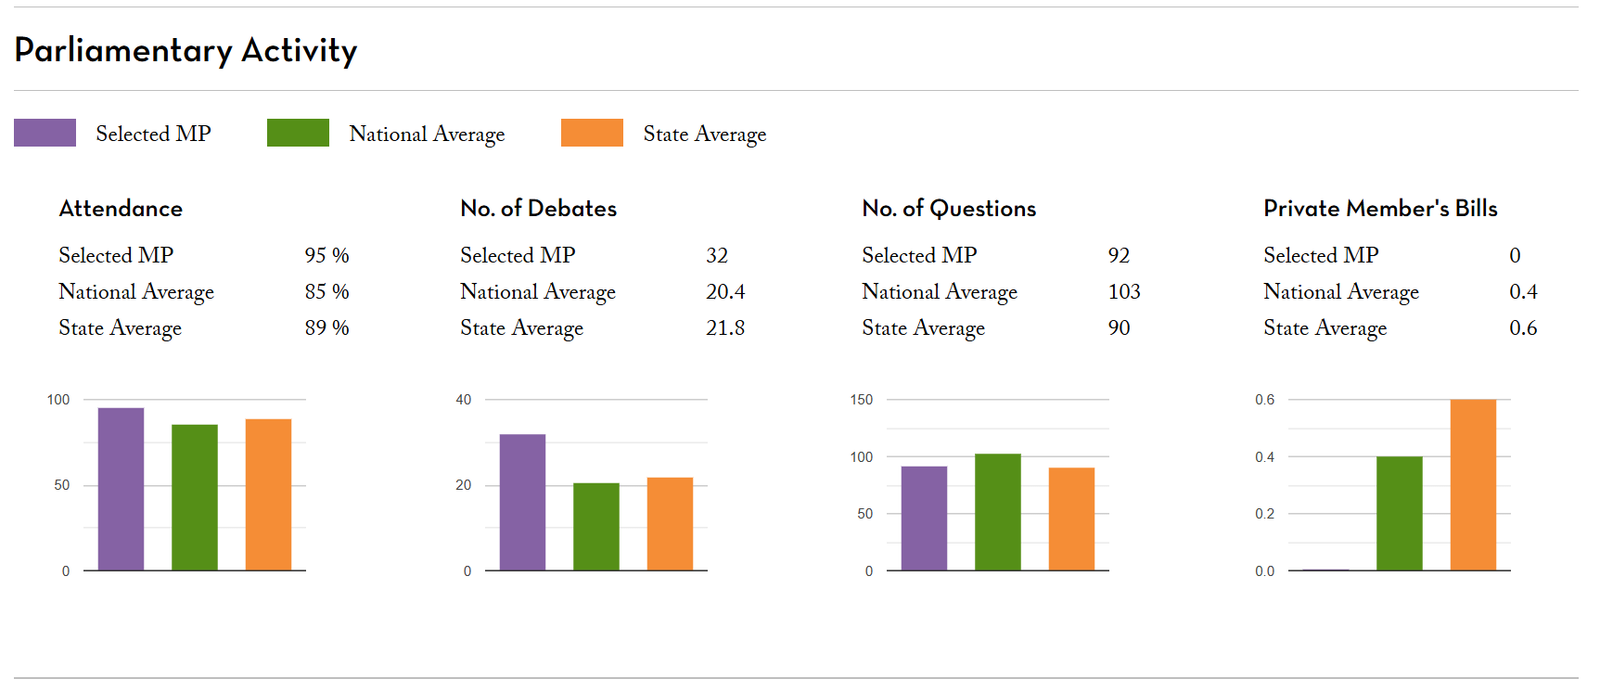This screenshot has width=1600, height=679.
Task: Click State Average label under No. of Debates
Action: (x=522, y=328)
